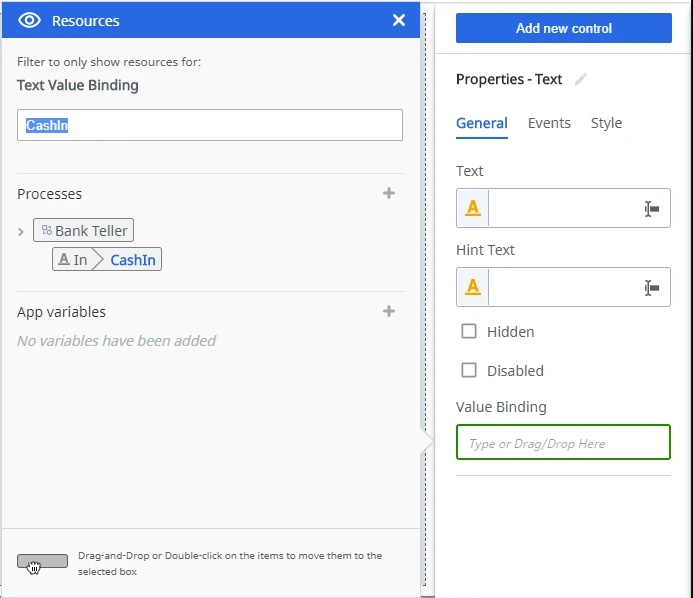693x598 pixels.
Task: Close the Resources panel
Action: click(x=399, y=20)
